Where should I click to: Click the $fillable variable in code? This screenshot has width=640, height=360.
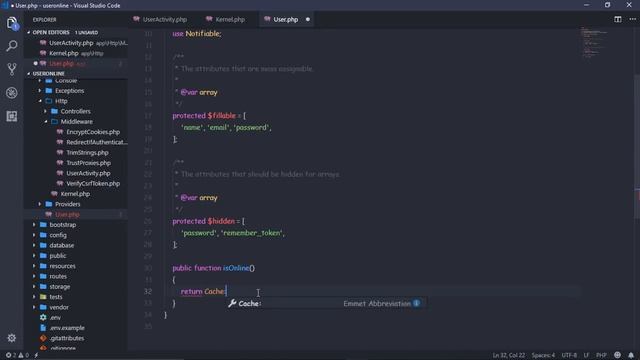pos(222,116)
